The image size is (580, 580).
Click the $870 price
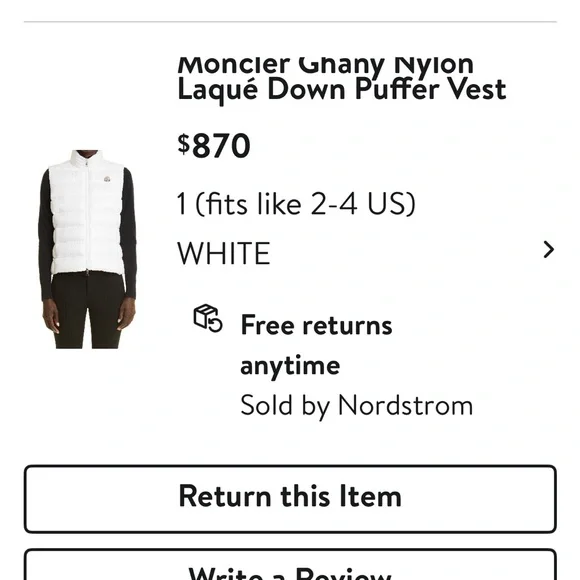pos(214,145)
